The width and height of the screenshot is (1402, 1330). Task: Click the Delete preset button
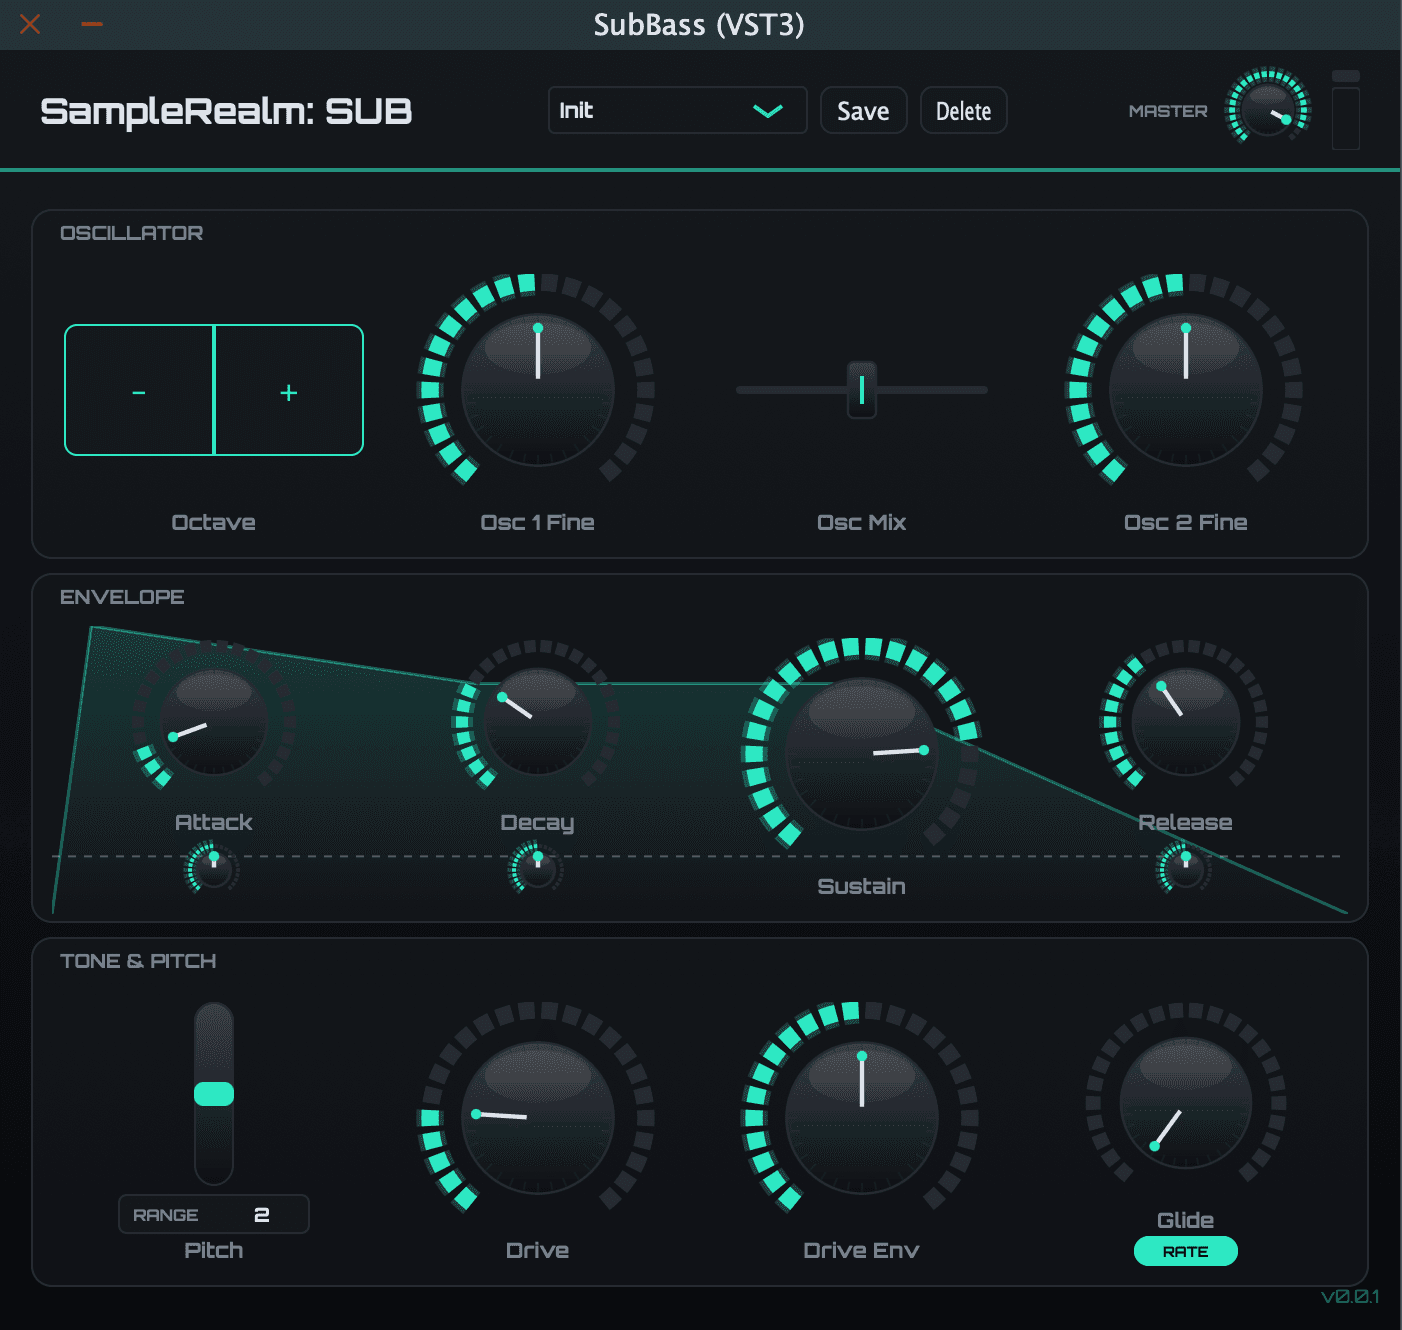click(x=963, y=110)
